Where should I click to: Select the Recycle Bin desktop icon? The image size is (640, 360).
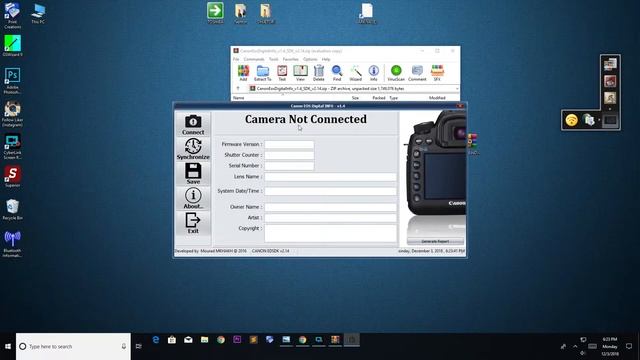tap(12, 210)
